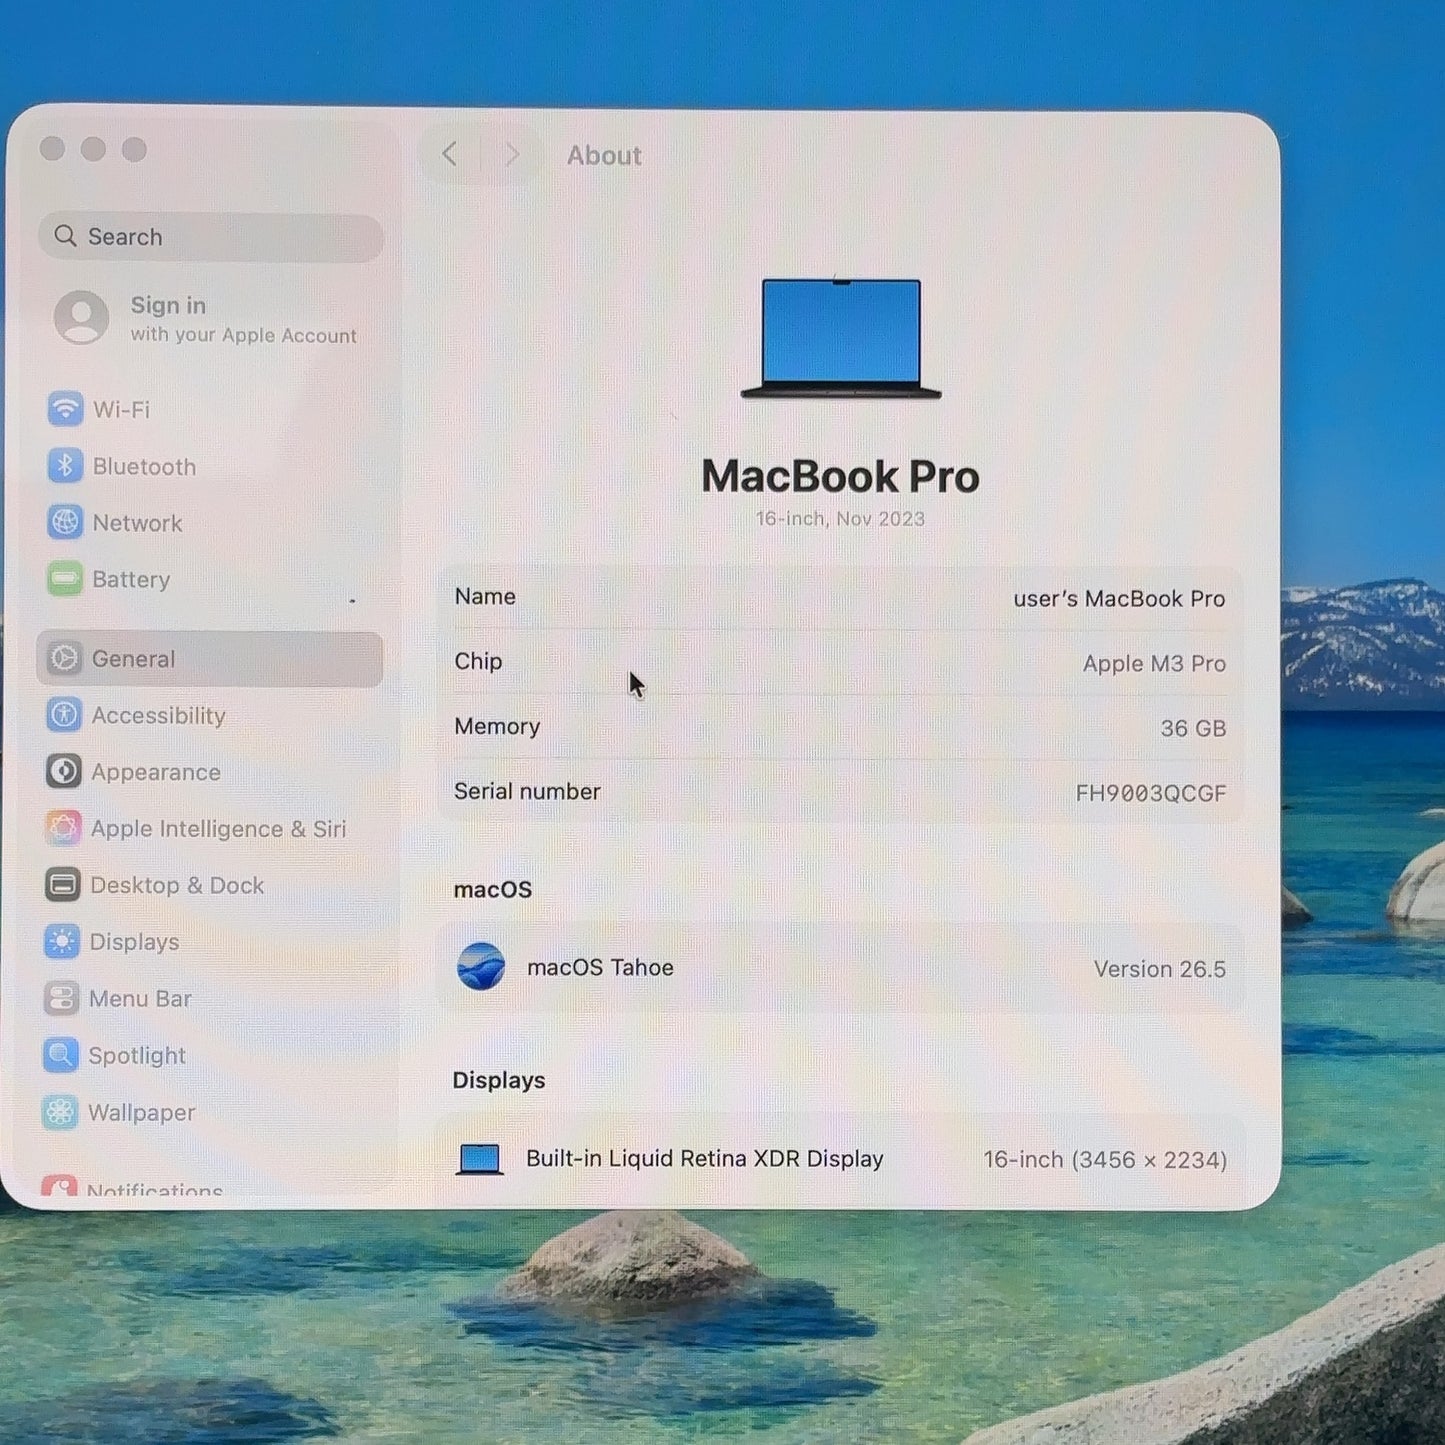This screenshot has height=1445, width=1445.
Task: Click the General gear icon
Action: (x=64, y=658)
